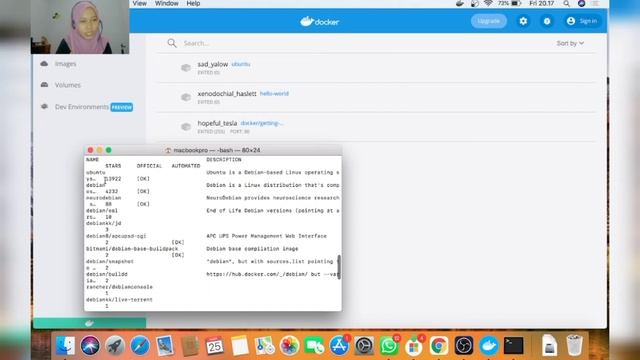Click the Sign in button
The height and width of the screenshot is (360, 640).
(582, 21)
